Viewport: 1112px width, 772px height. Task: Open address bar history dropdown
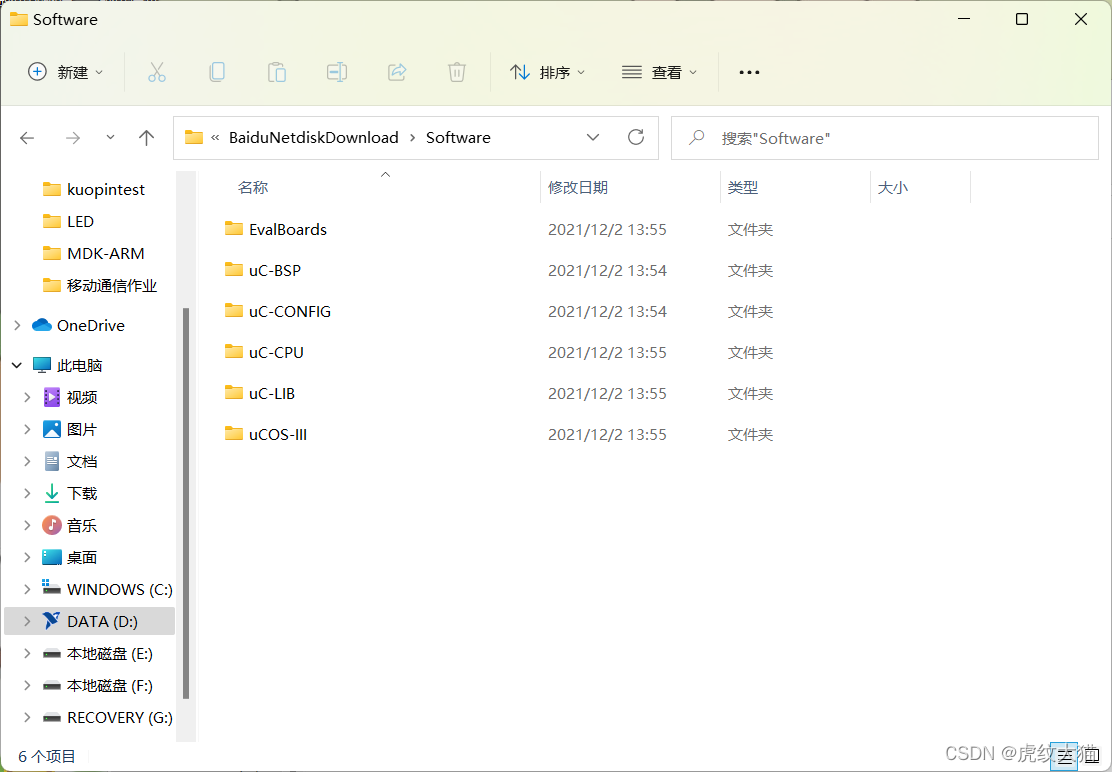pos(593,138)
